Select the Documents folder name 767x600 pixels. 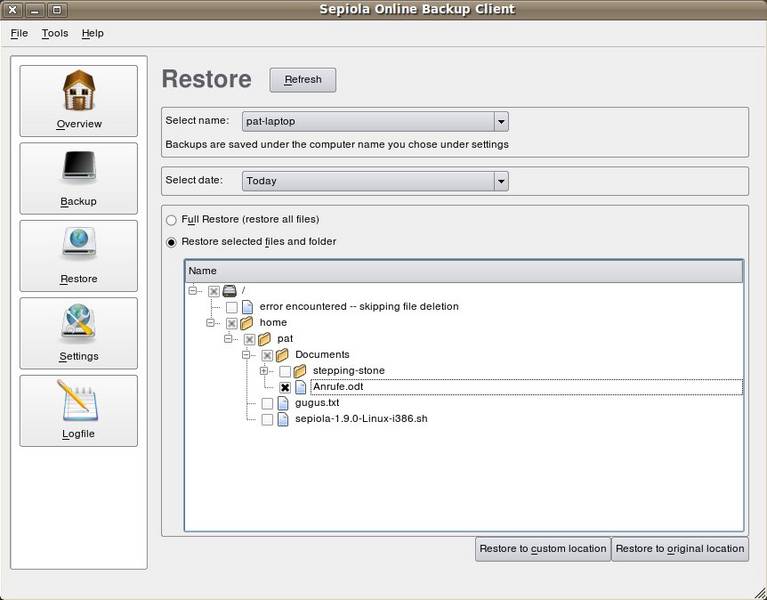tap(322, 355)
